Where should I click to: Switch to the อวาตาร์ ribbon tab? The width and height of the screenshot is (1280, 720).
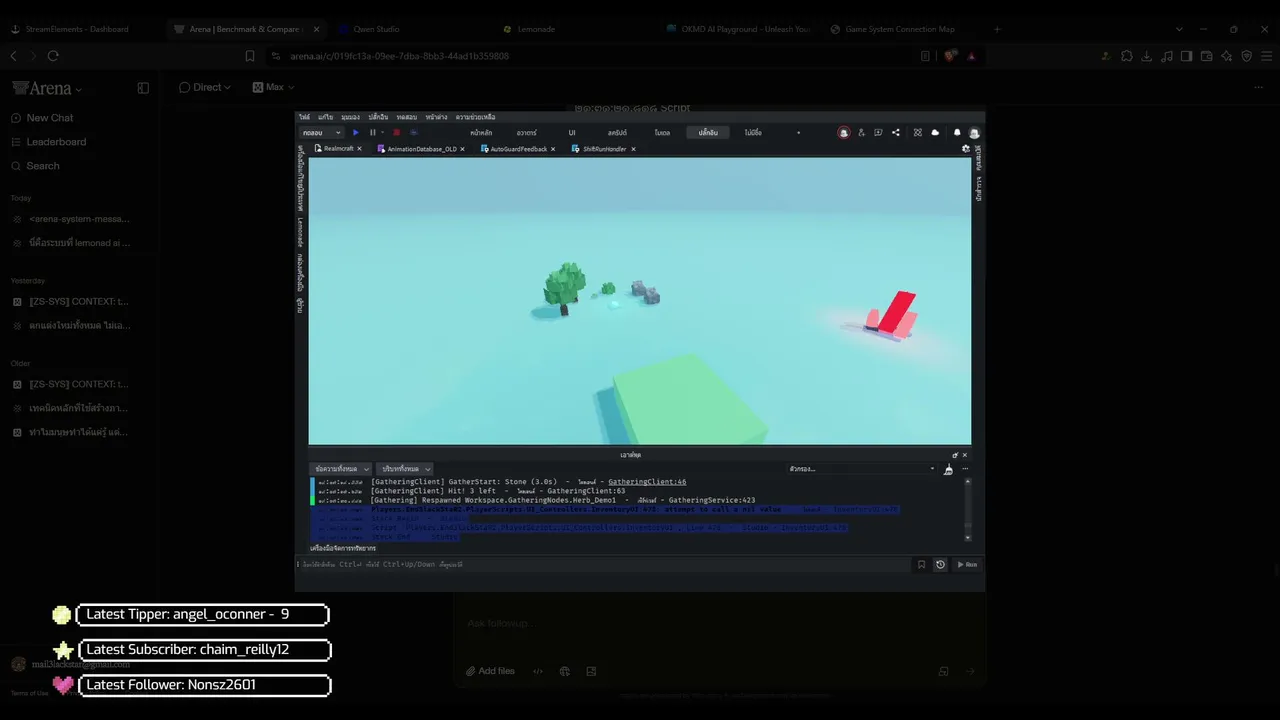[527, 132]
